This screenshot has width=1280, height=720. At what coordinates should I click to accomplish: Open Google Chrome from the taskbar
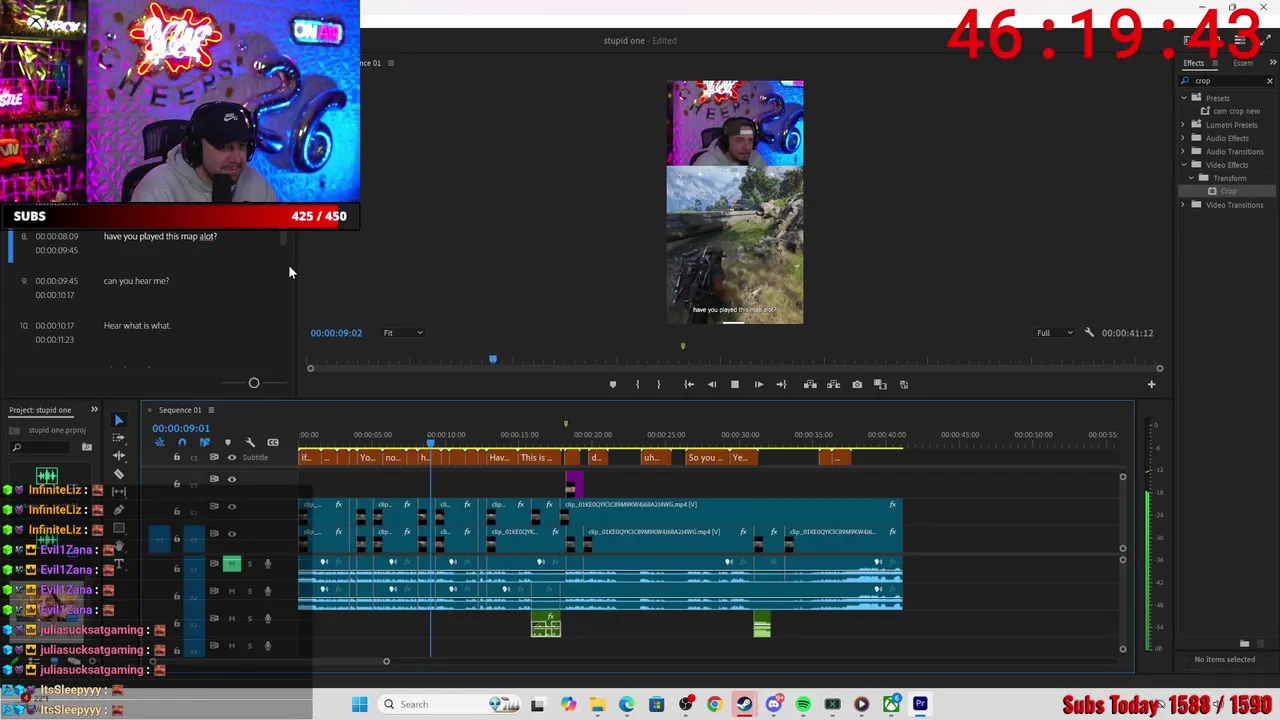coord(714,704)
